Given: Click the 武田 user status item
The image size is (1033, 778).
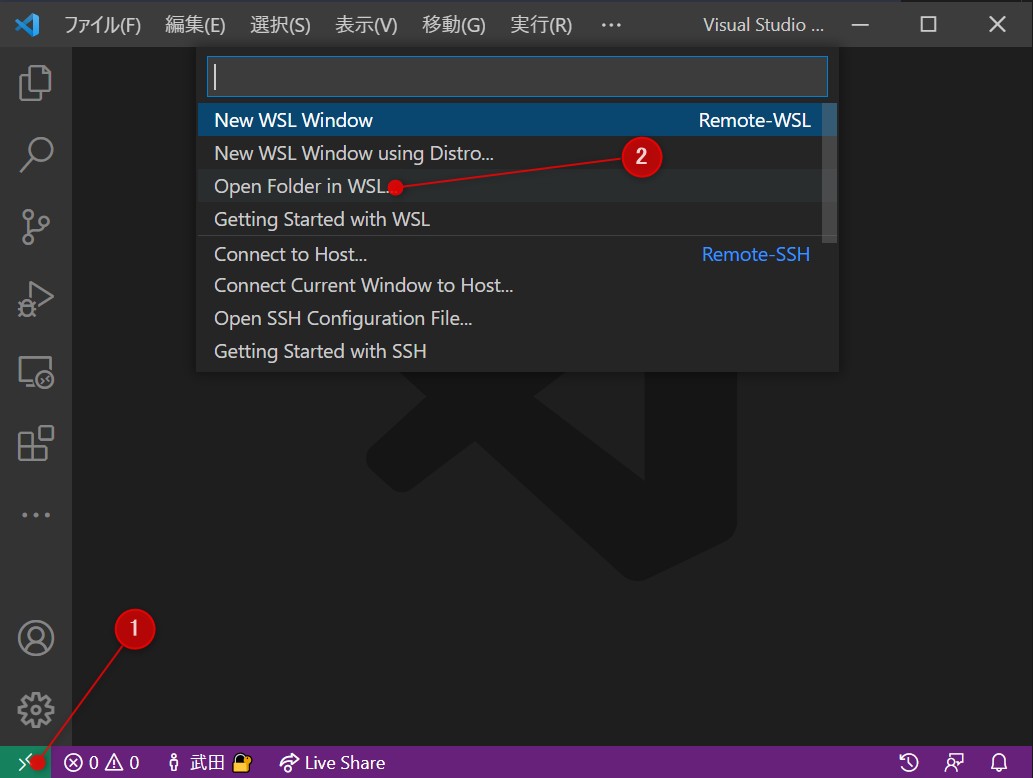Looking at the screenshot, I should (x=209, y=763).
